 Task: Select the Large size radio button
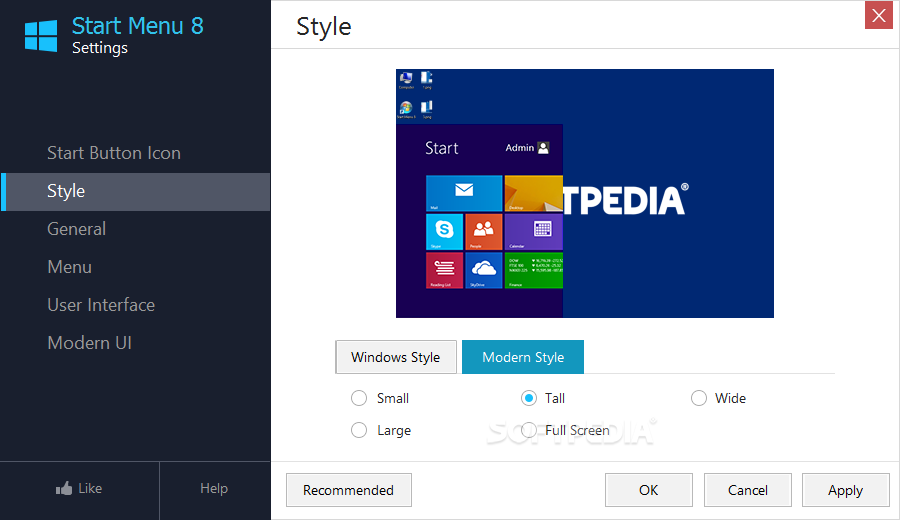pyautogui.click(x=359, y=430)
